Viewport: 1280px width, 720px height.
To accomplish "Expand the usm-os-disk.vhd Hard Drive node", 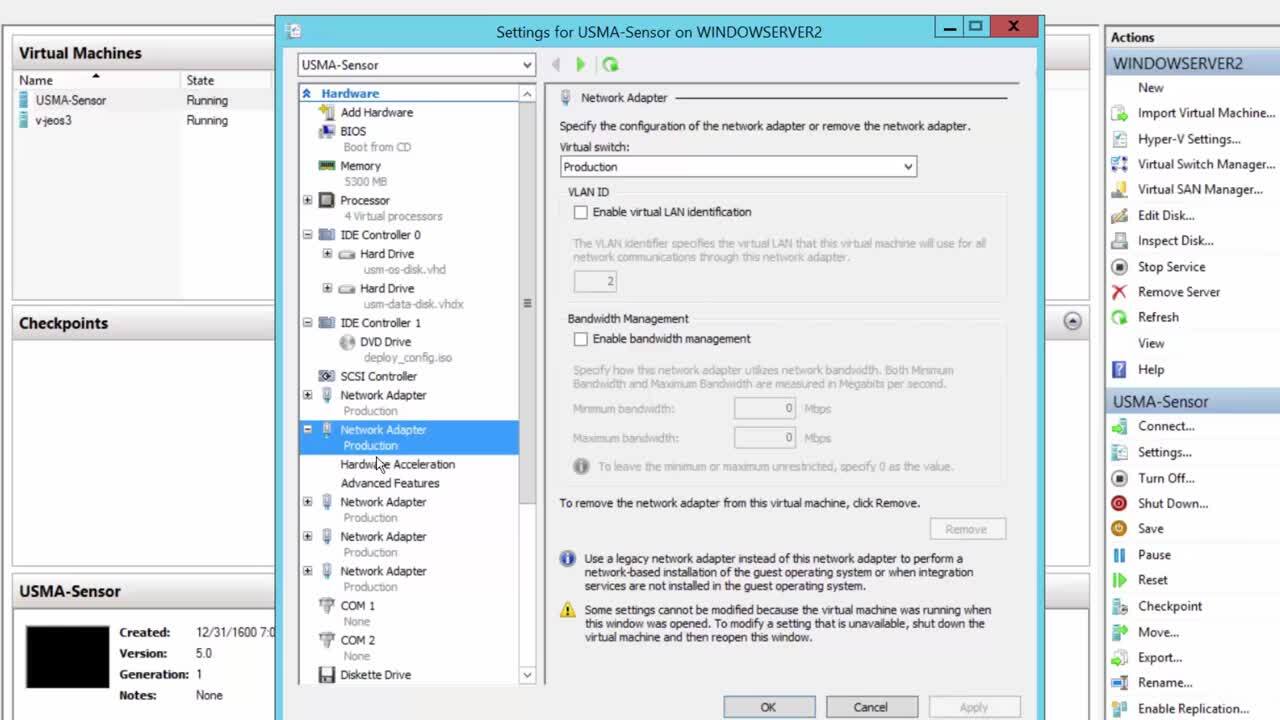I will pos(327,254).
